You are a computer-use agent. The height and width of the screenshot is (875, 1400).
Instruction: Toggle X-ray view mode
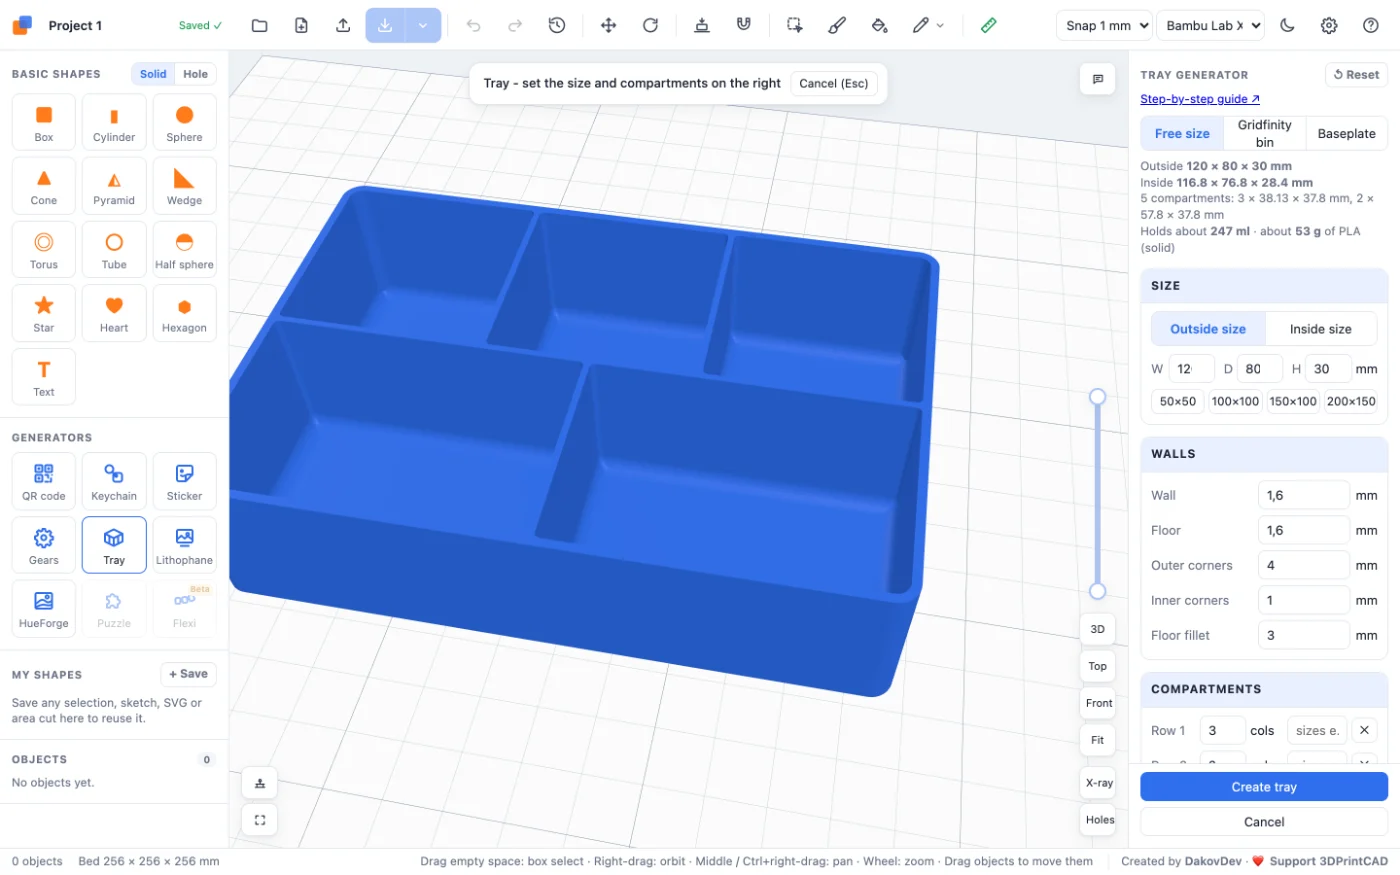click(x=1099, y=783)
